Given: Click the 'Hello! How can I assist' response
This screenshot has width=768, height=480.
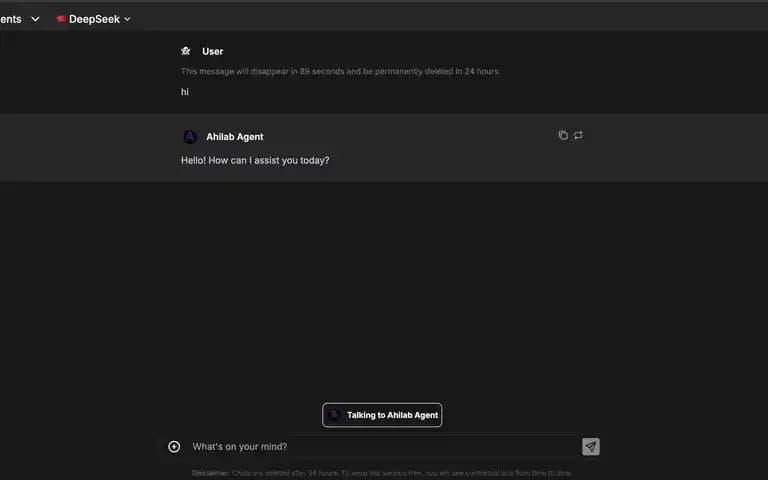Looking at the screenshot, I should coord(255,161).
